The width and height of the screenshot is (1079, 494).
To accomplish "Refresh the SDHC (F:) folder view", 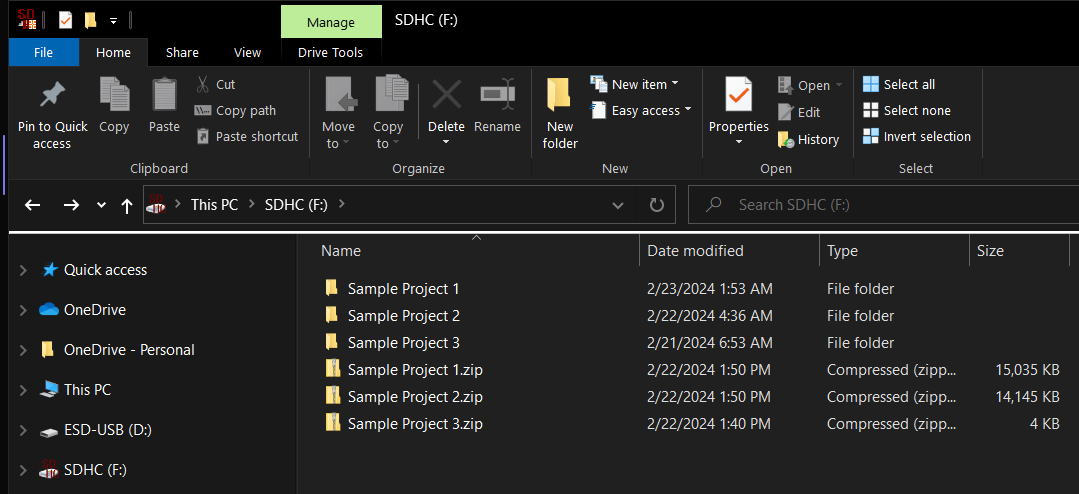I will (657, 205).
